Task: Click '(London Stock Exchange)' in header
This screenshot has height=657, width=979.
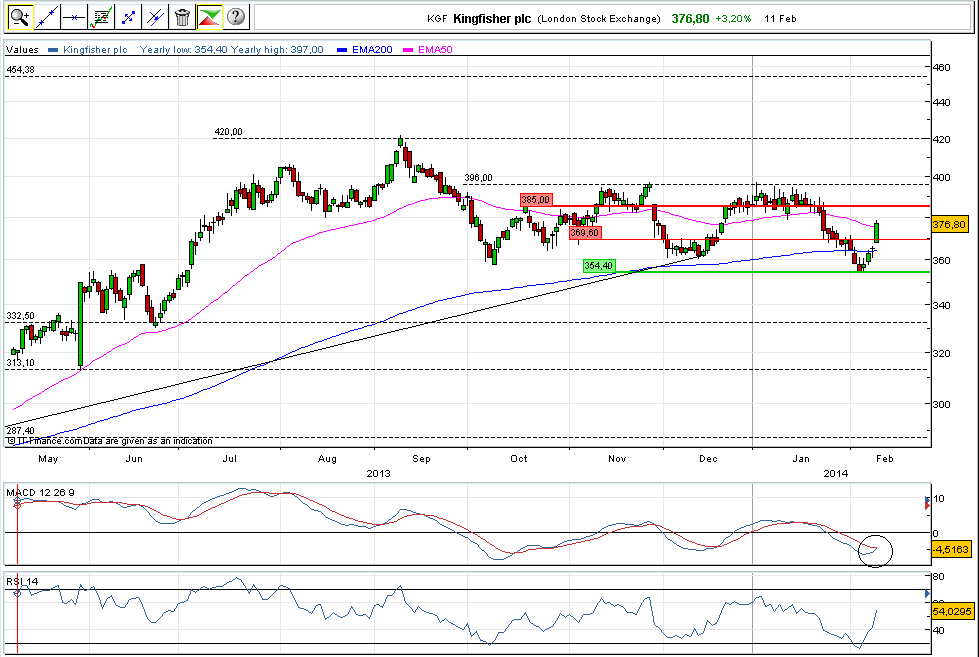Action: click(x=599, y=19)
